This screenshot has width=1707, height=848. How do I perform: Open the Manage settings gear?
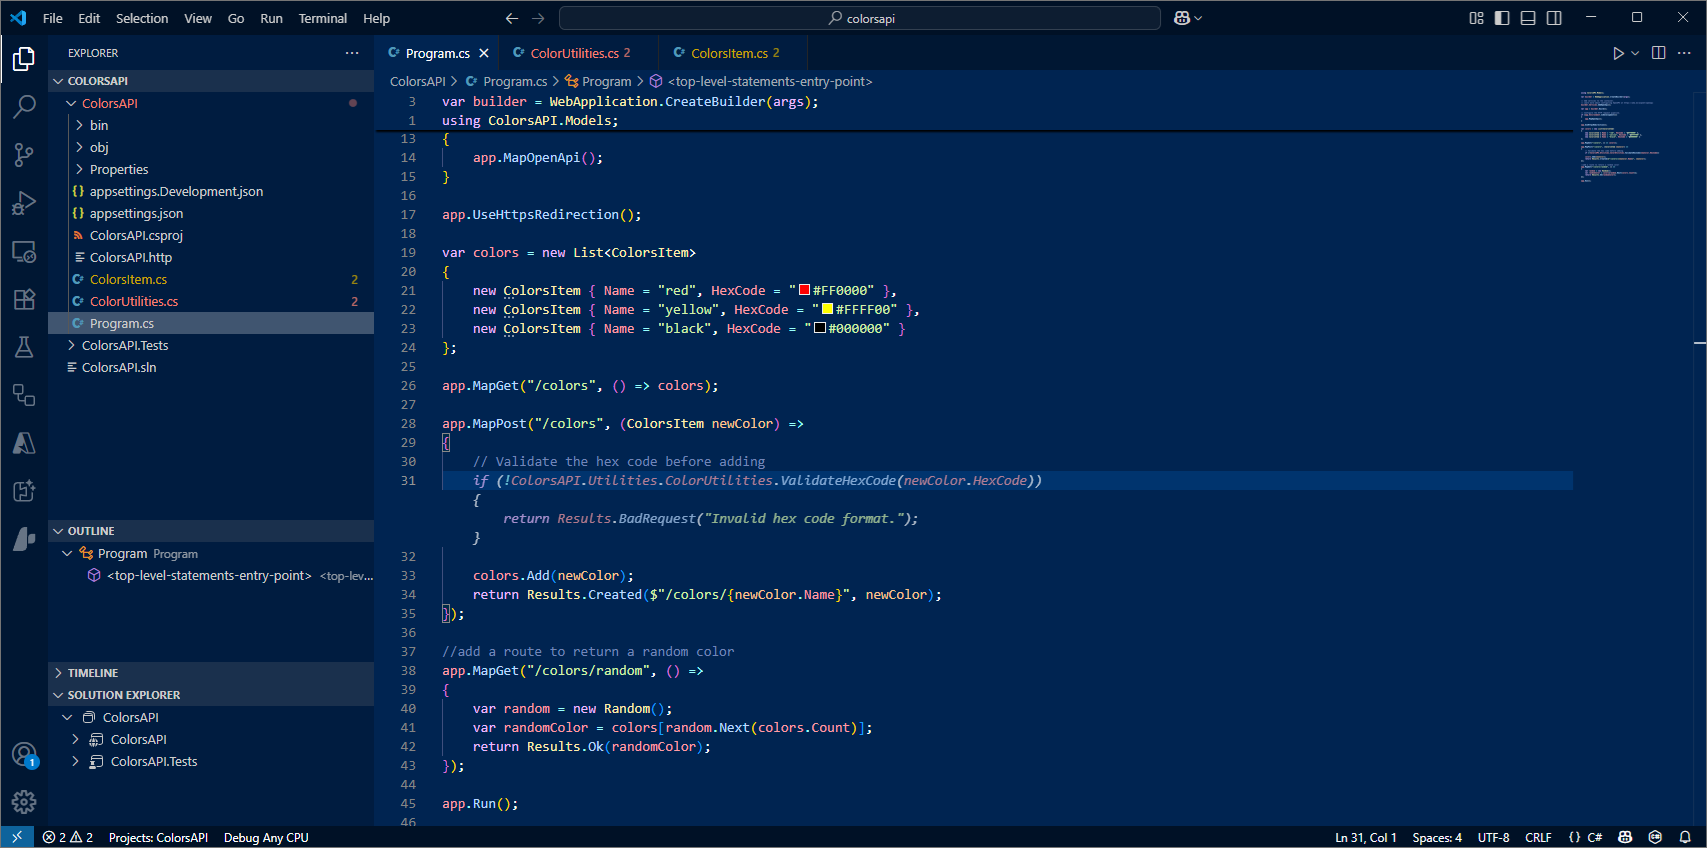coord(24,801)
